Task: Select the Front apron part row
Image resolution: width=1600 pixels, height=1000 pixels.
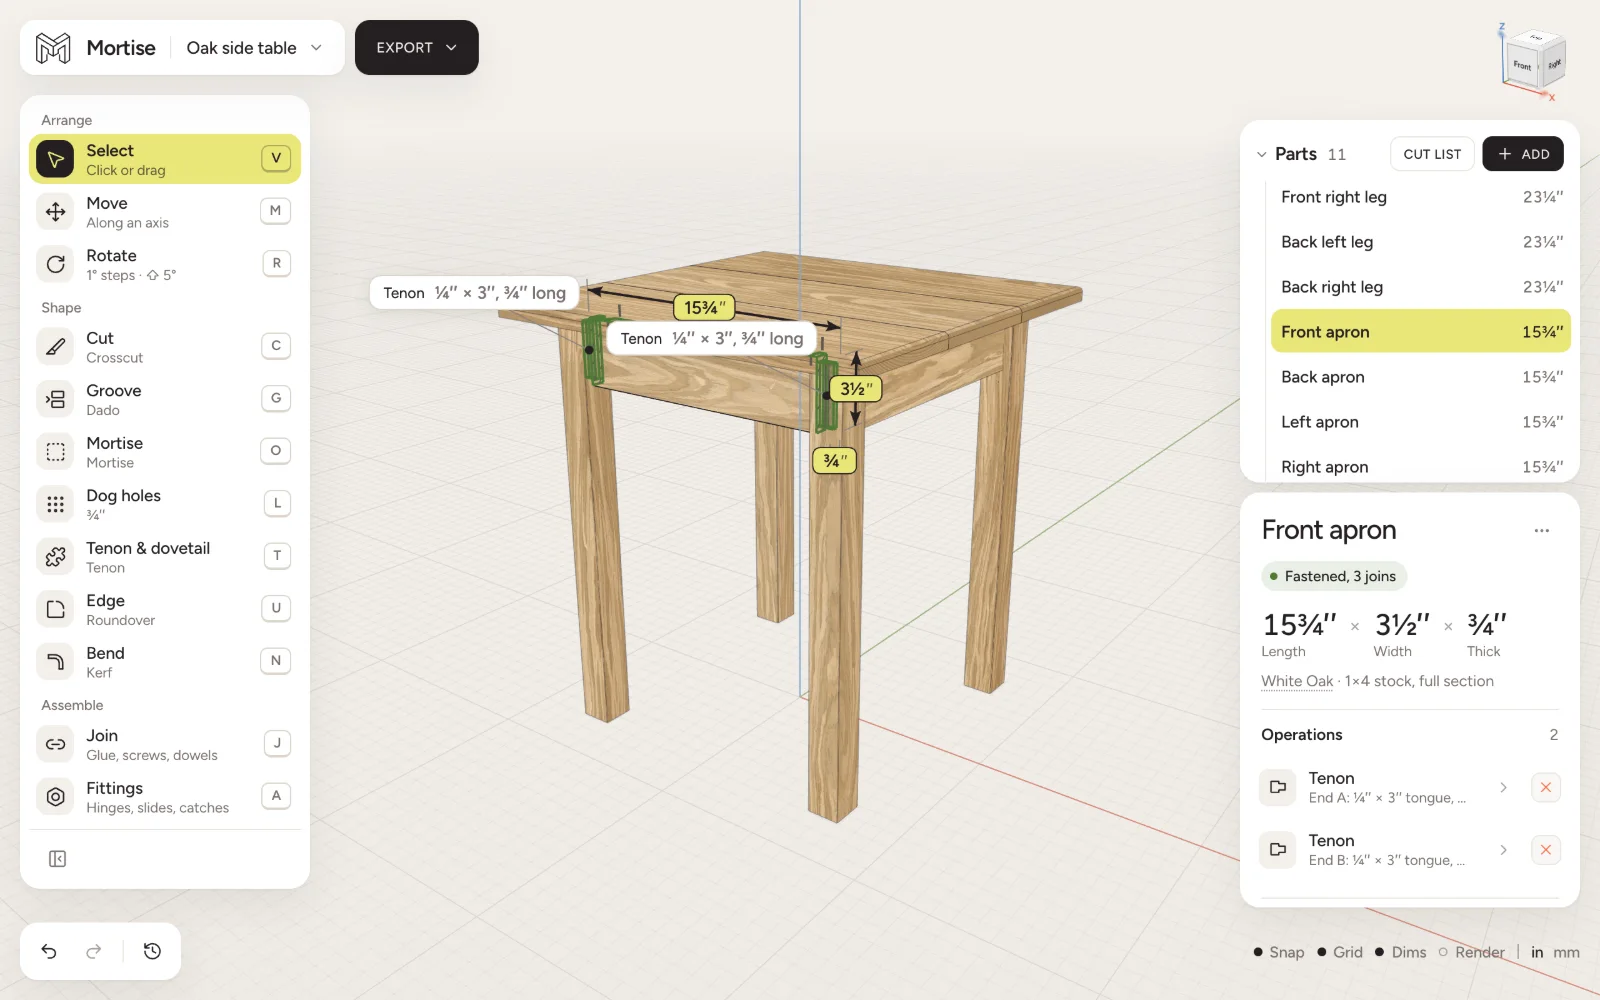Action: point(1420,332)
